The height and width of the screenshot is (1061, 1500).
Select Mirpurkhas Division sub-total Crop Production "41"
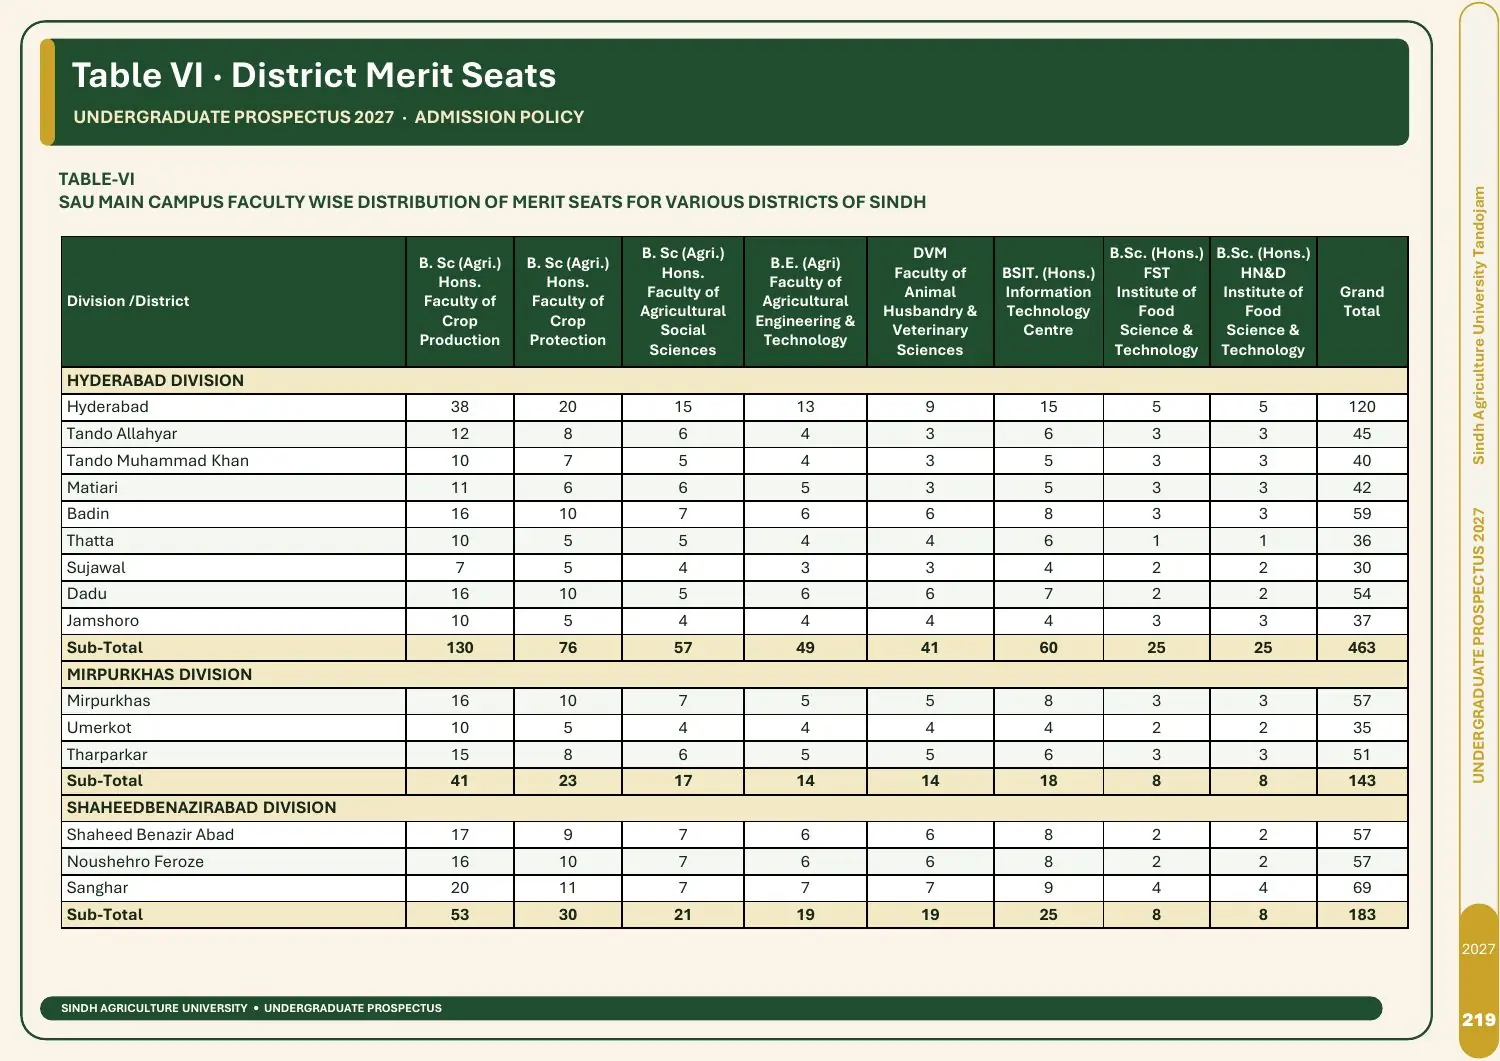460,781
